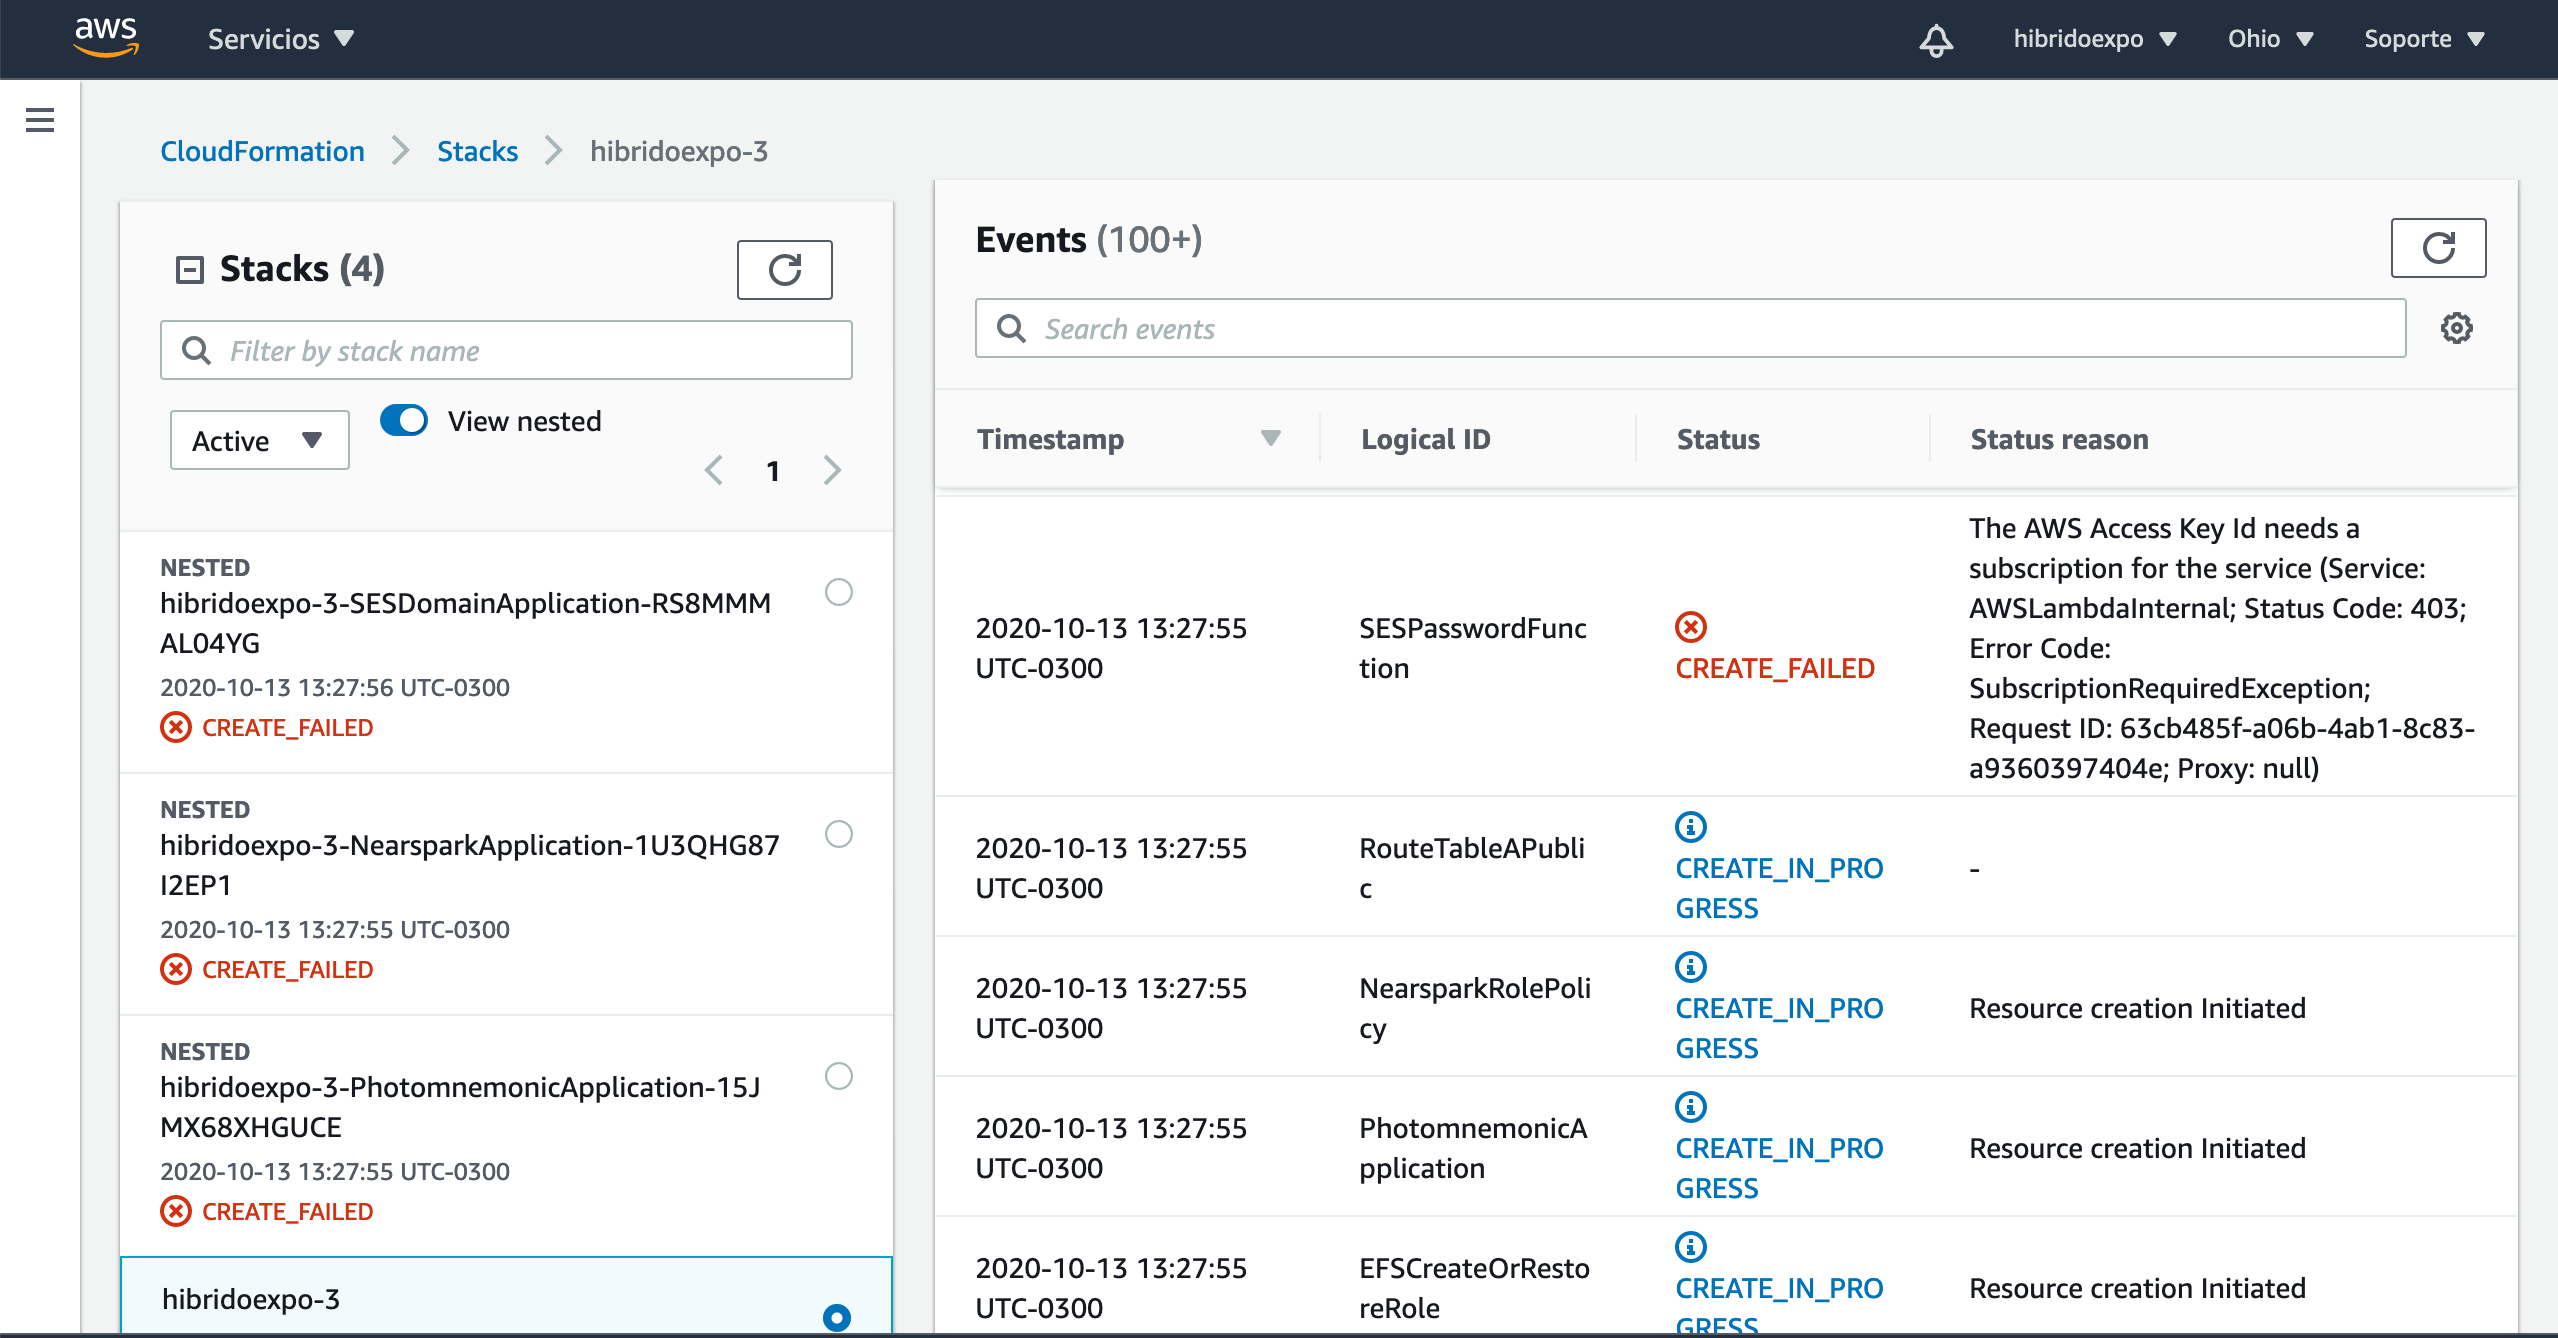The width and height of the screenshot is (2558, 1338).
Task: Click the EFSCreateOrRestoreRole logical ID cell
Action: click(x=1475, y=1288)
